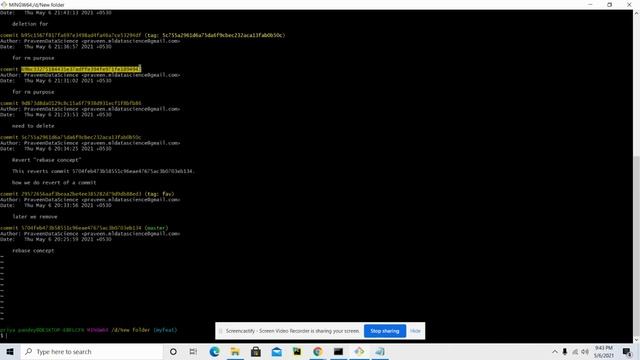Screen dimensions: 640x360
Task: Restore down the MINGW64 terminal window
Action: [x=609, y=4]
